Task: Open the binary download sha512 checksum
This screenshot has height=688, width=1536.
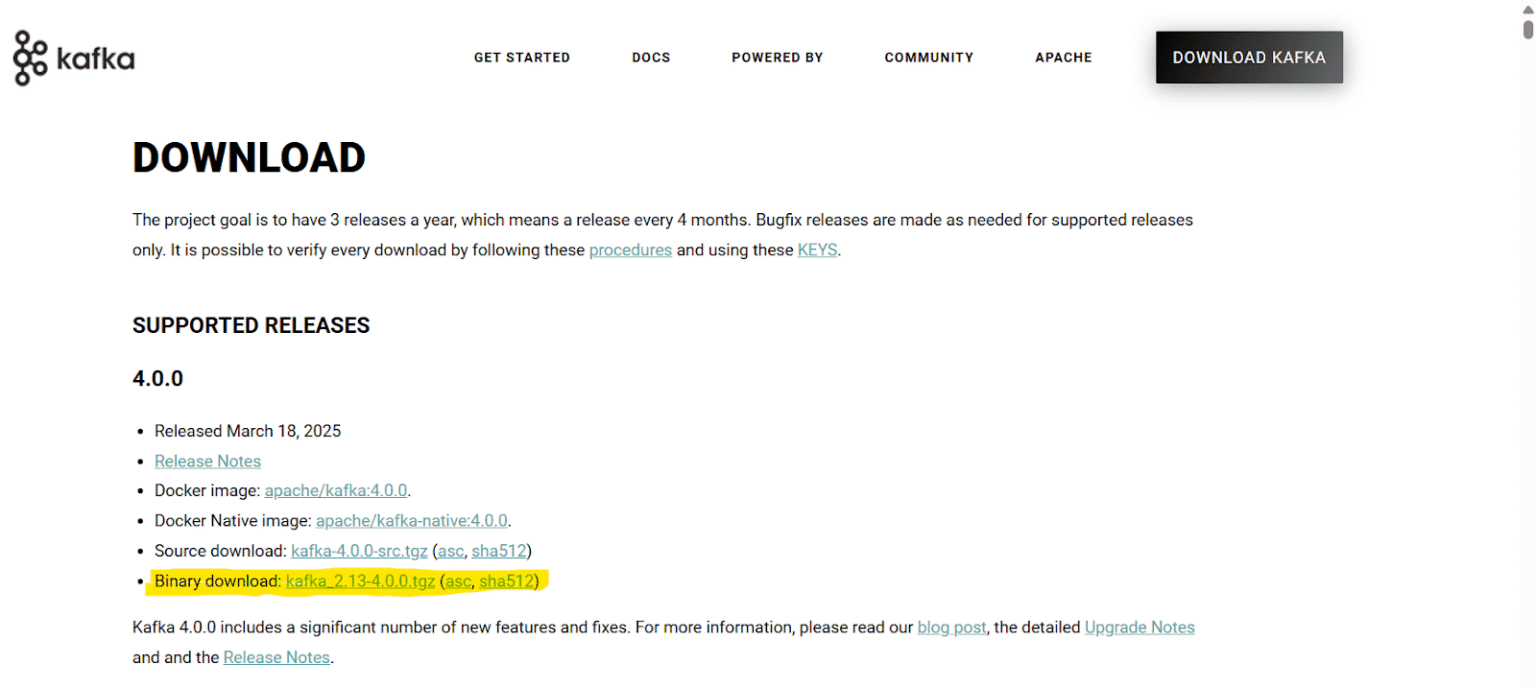Action: click(506, 581)
